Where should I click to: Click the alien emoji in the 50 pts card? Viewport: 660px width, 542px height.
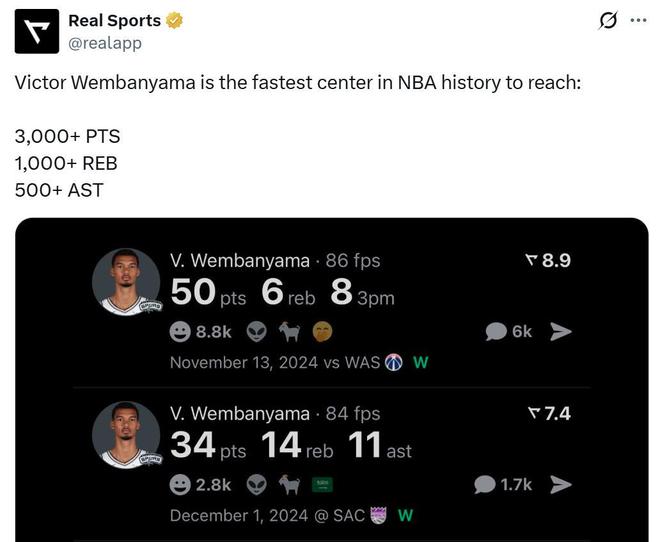click(x=258, y=331)
